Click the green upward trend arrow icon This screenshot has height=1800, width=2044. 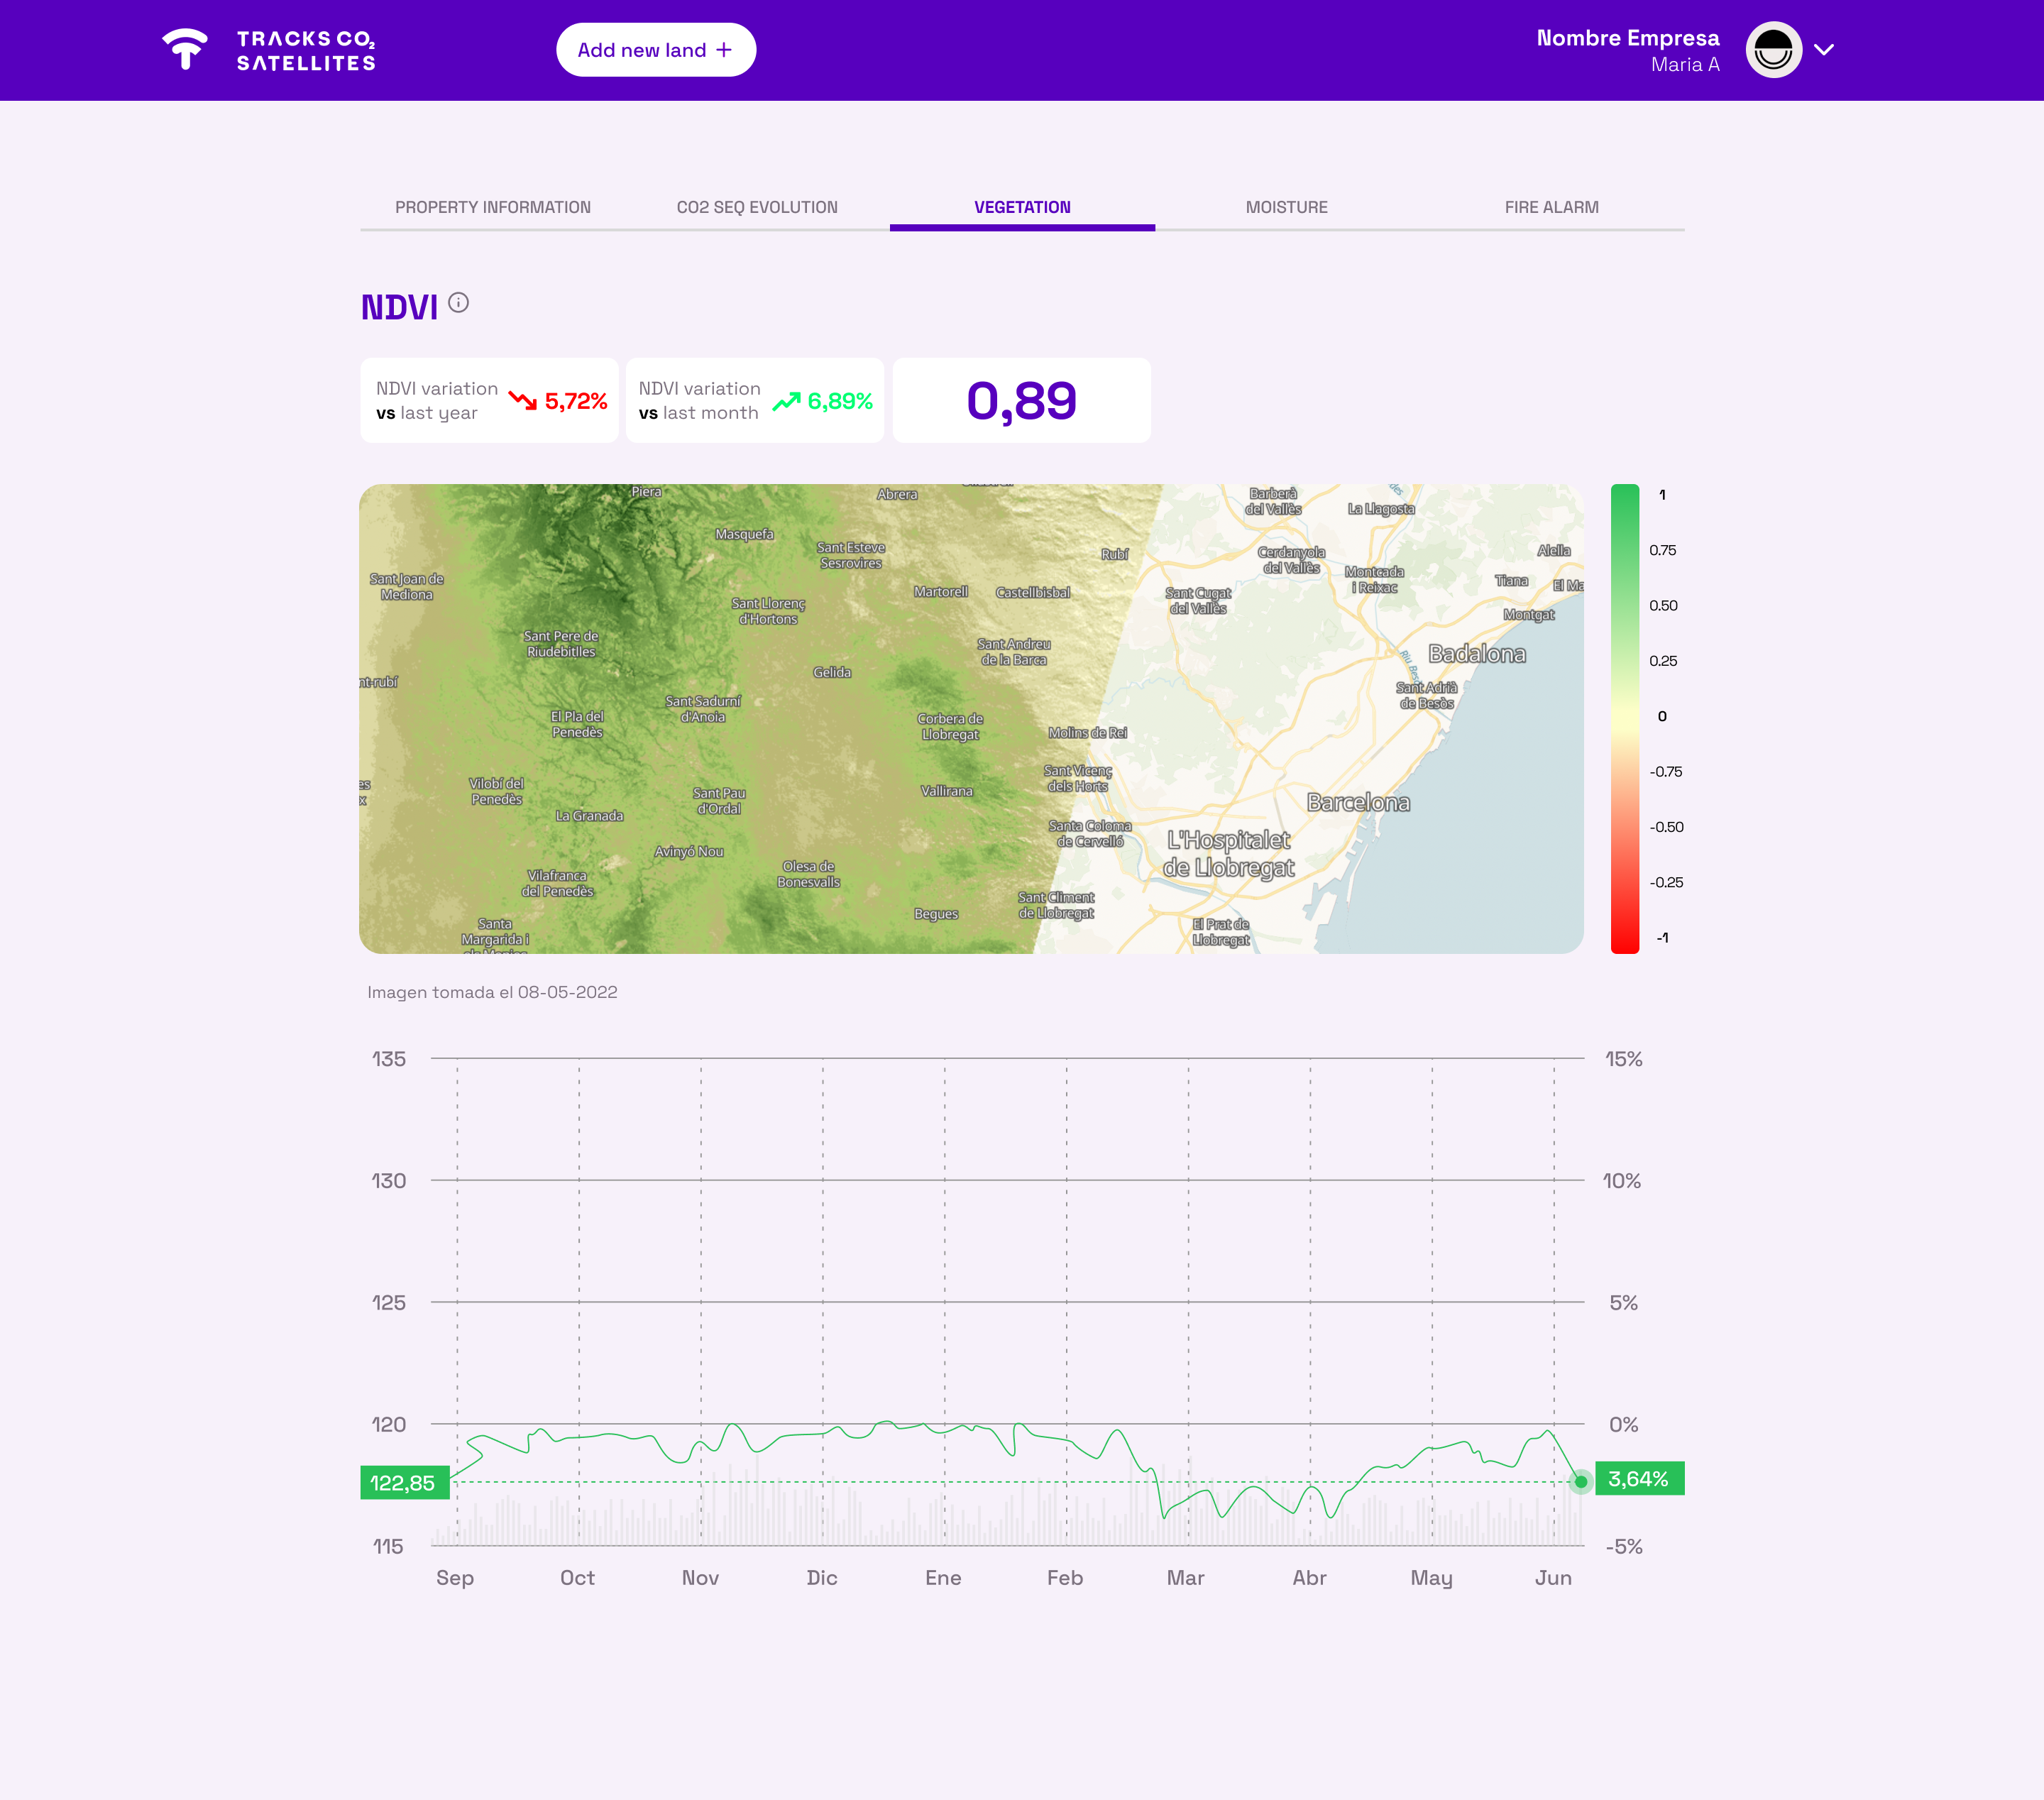tap(786, 401)
